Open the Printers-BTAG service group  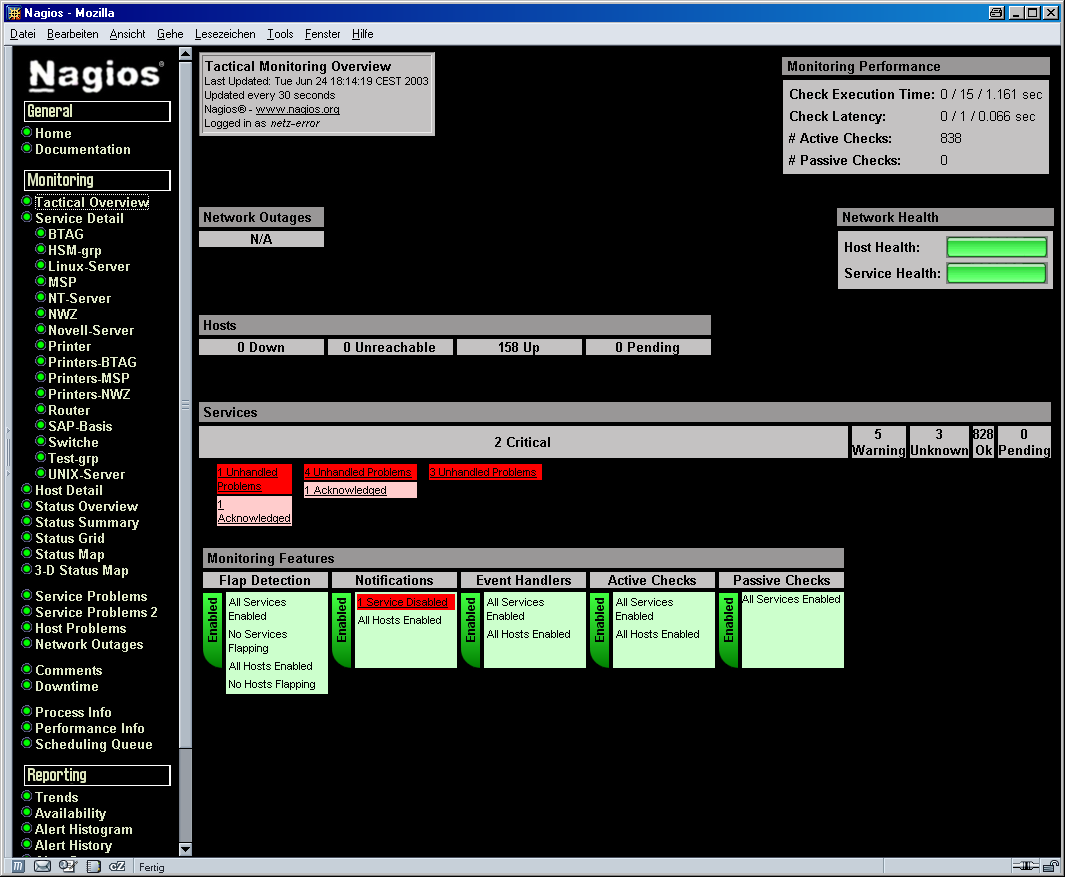[92, 362]
